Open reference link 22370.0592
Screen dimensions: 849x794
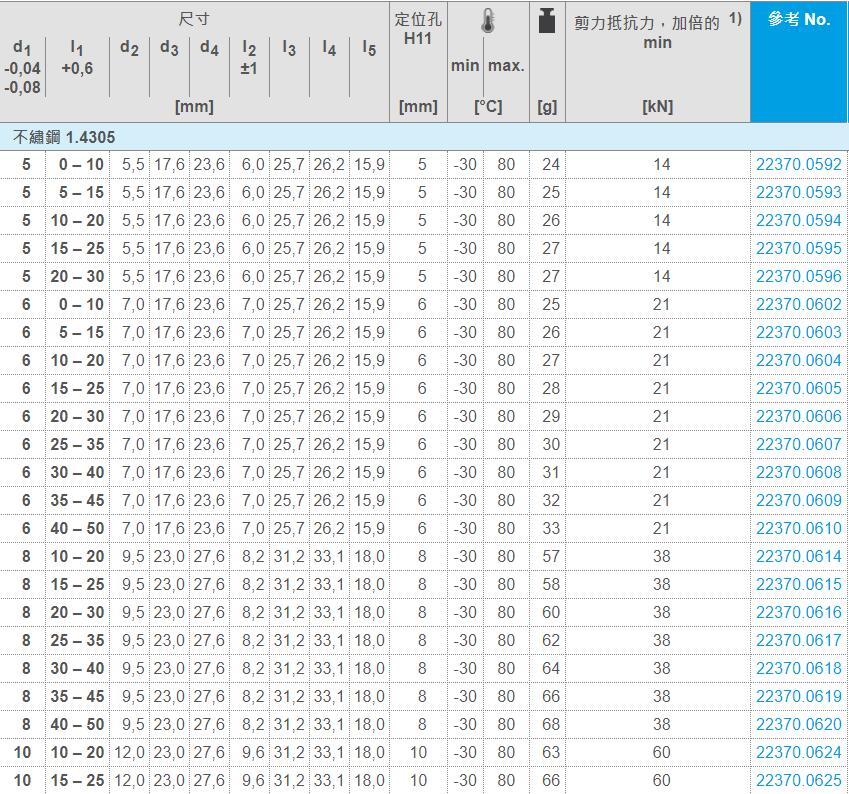[798, 164]
